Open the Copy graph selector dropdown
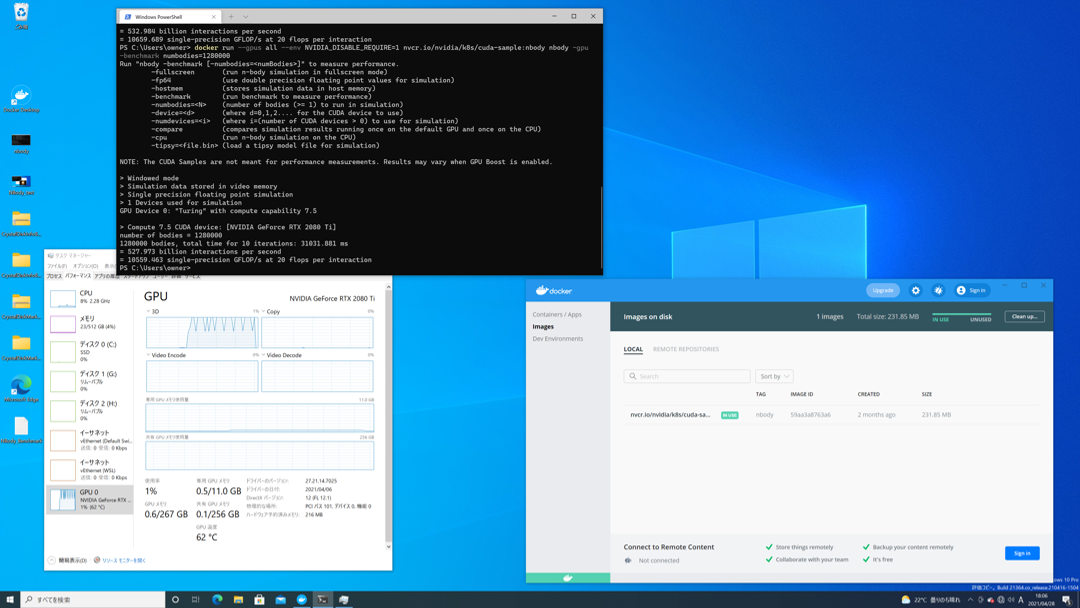The height and width of the screenshot is (608, 1080). tap(264, 312)
